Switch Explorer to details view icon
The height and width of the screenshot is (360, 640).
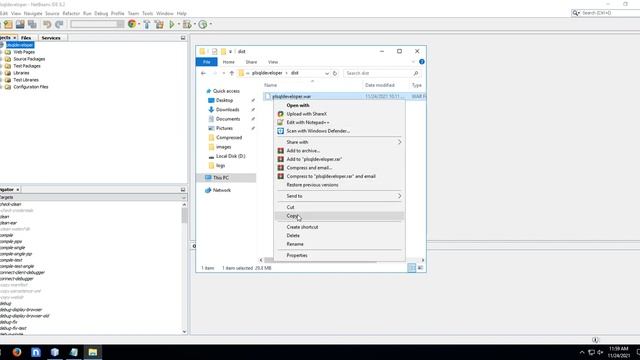pos(411,268)
